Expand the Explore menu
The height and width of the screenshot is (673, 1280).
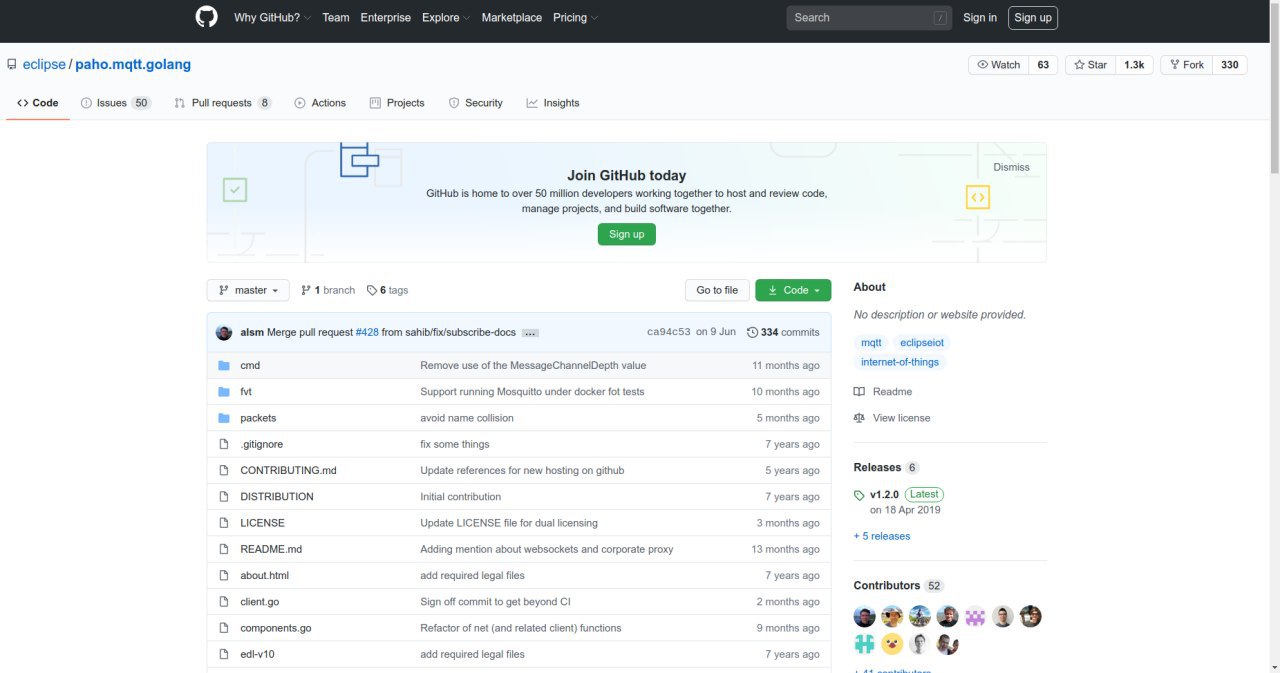point(446,18)
